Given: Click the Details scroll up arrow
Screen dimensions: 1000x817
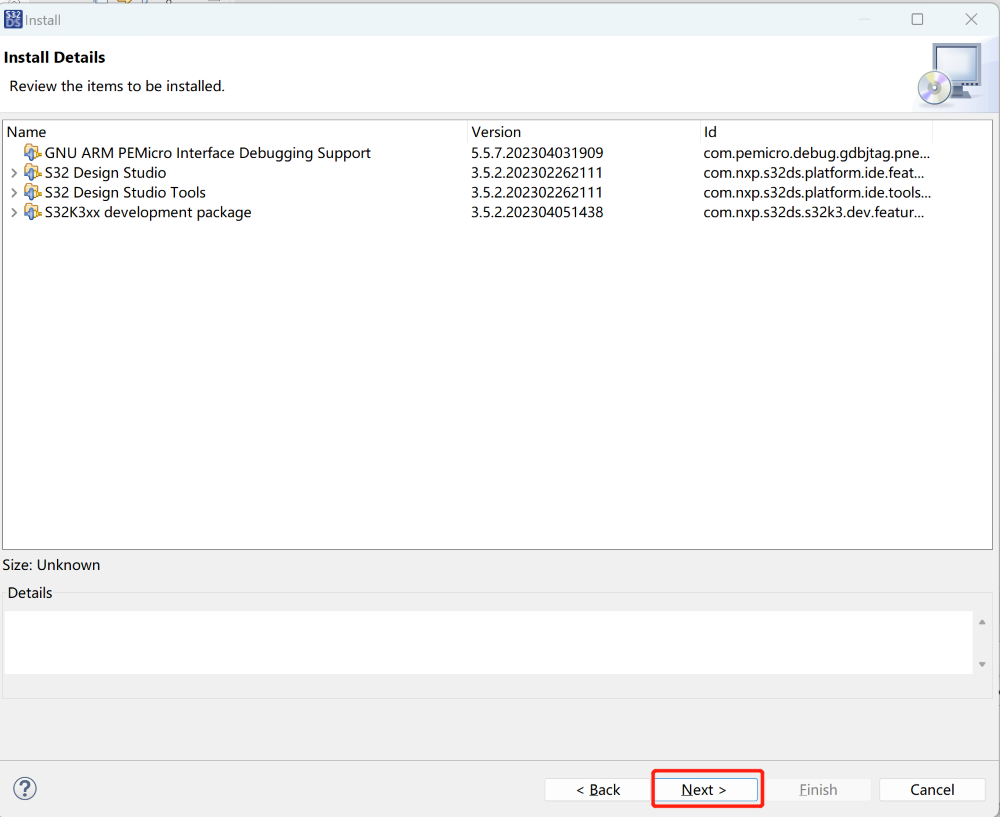Looking at the screenshot, I should 982,622.
